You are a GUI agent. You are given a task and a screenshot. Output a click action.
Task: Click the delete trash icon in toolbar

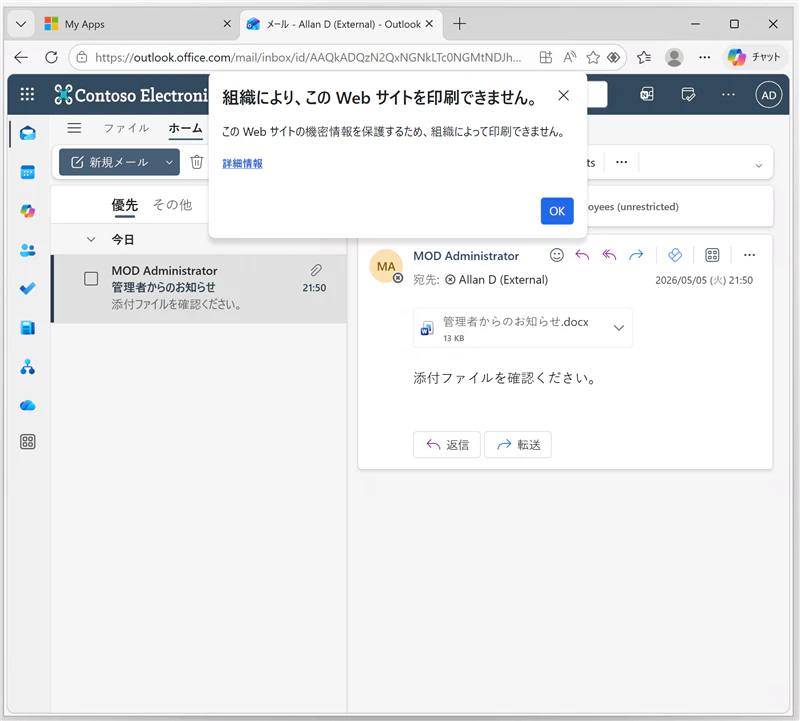196,162
